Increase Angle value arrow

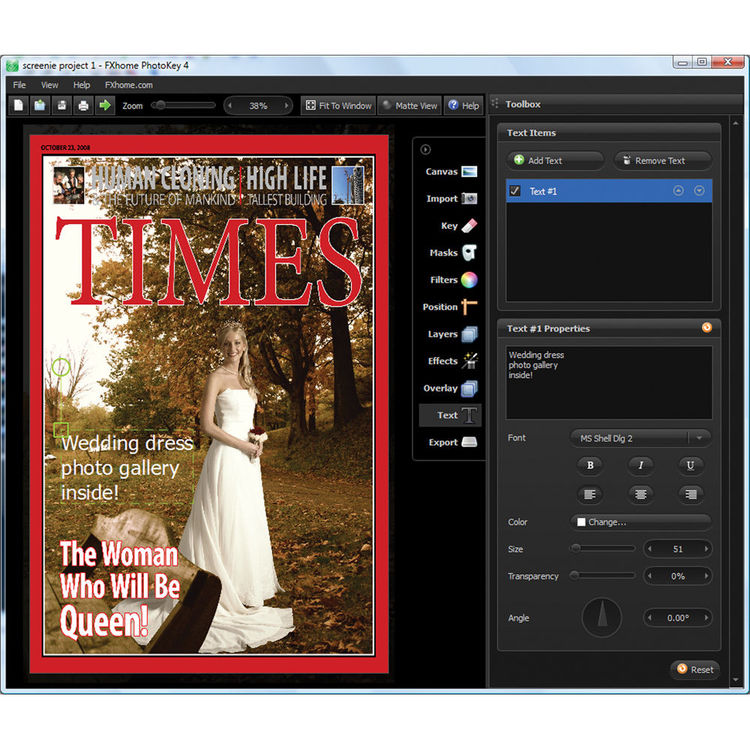tap(706, 618)
